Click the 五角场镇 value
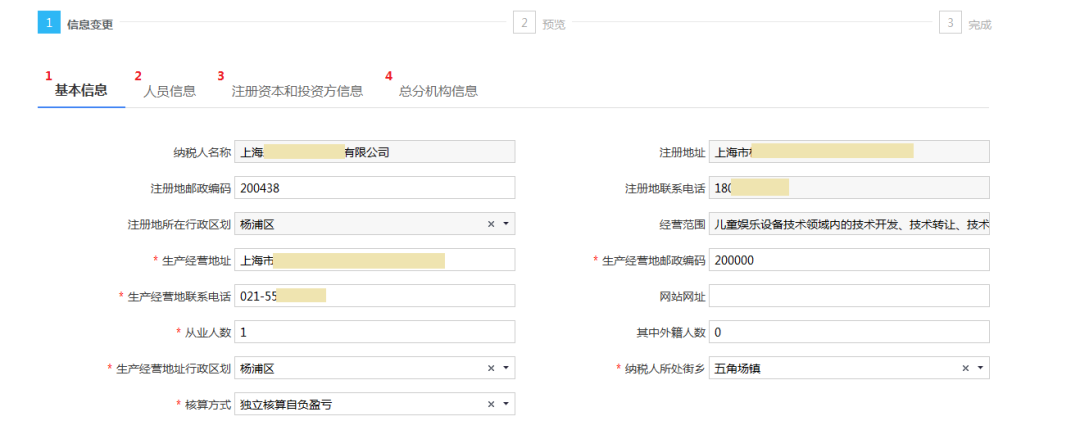 pos(738,368)
